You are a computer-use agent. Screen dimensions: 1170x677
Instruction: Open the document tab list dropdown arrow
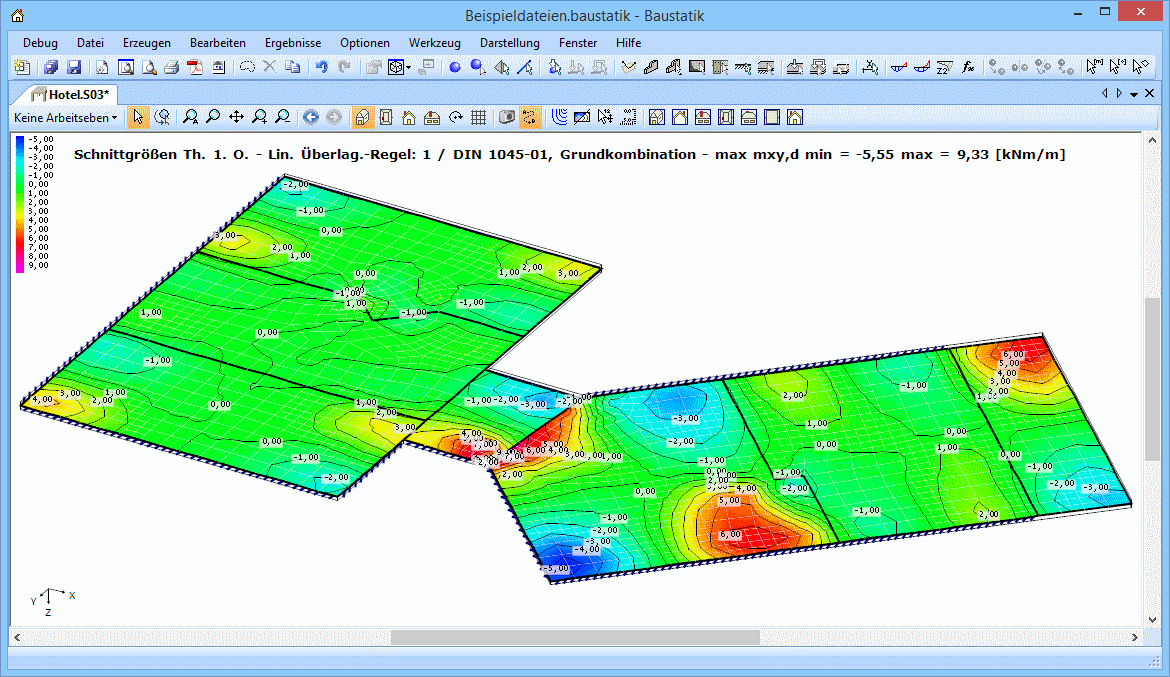(1134, 93)
